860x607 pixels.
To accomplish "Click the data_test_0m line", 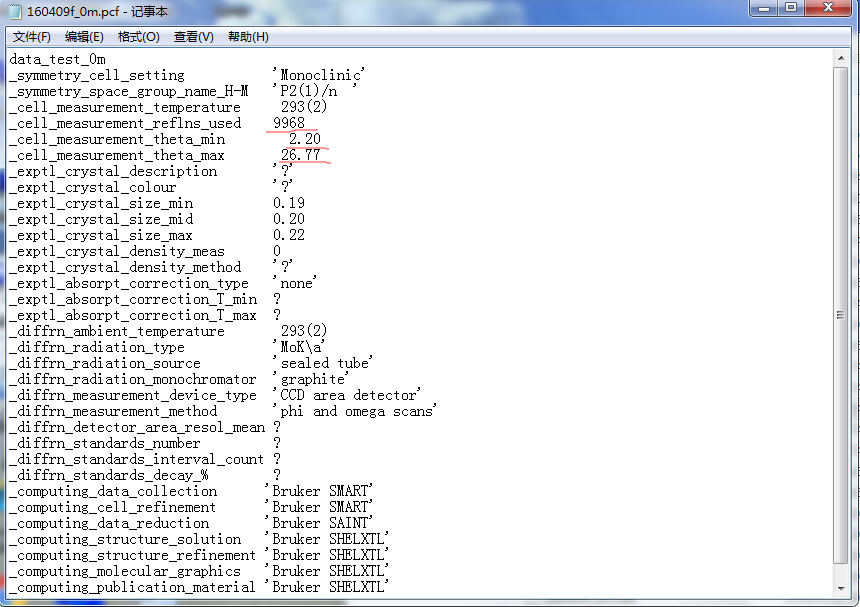I will click(58, 59).
